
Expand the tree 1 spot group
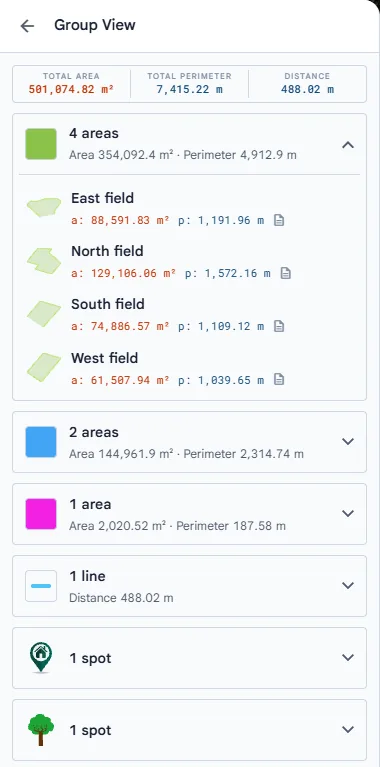point(348,729)
